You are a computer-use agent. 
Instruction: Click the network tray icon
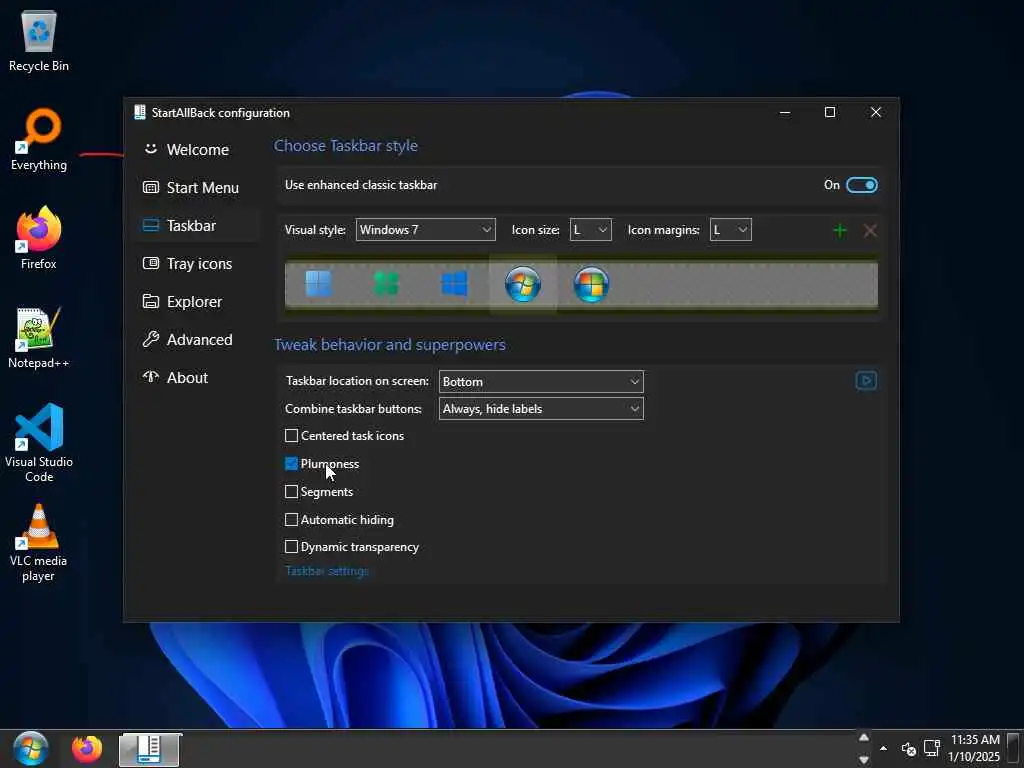click(x=932, y=748)
